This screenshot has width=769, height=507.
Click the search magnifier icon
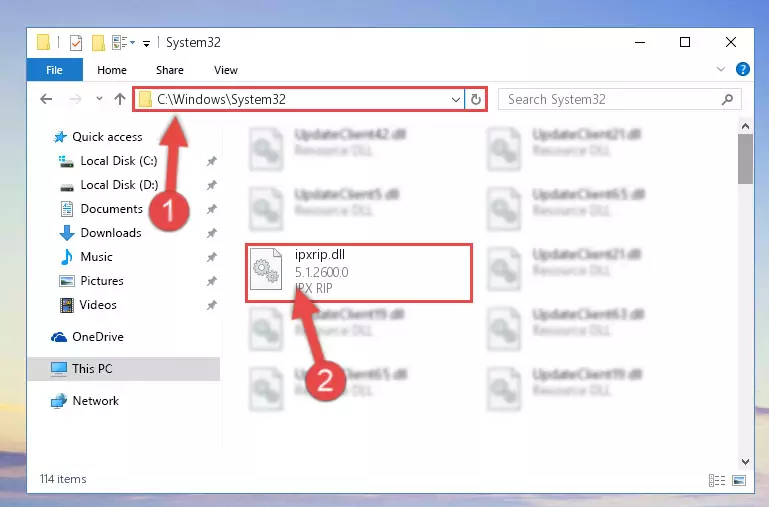pos(727,100)
